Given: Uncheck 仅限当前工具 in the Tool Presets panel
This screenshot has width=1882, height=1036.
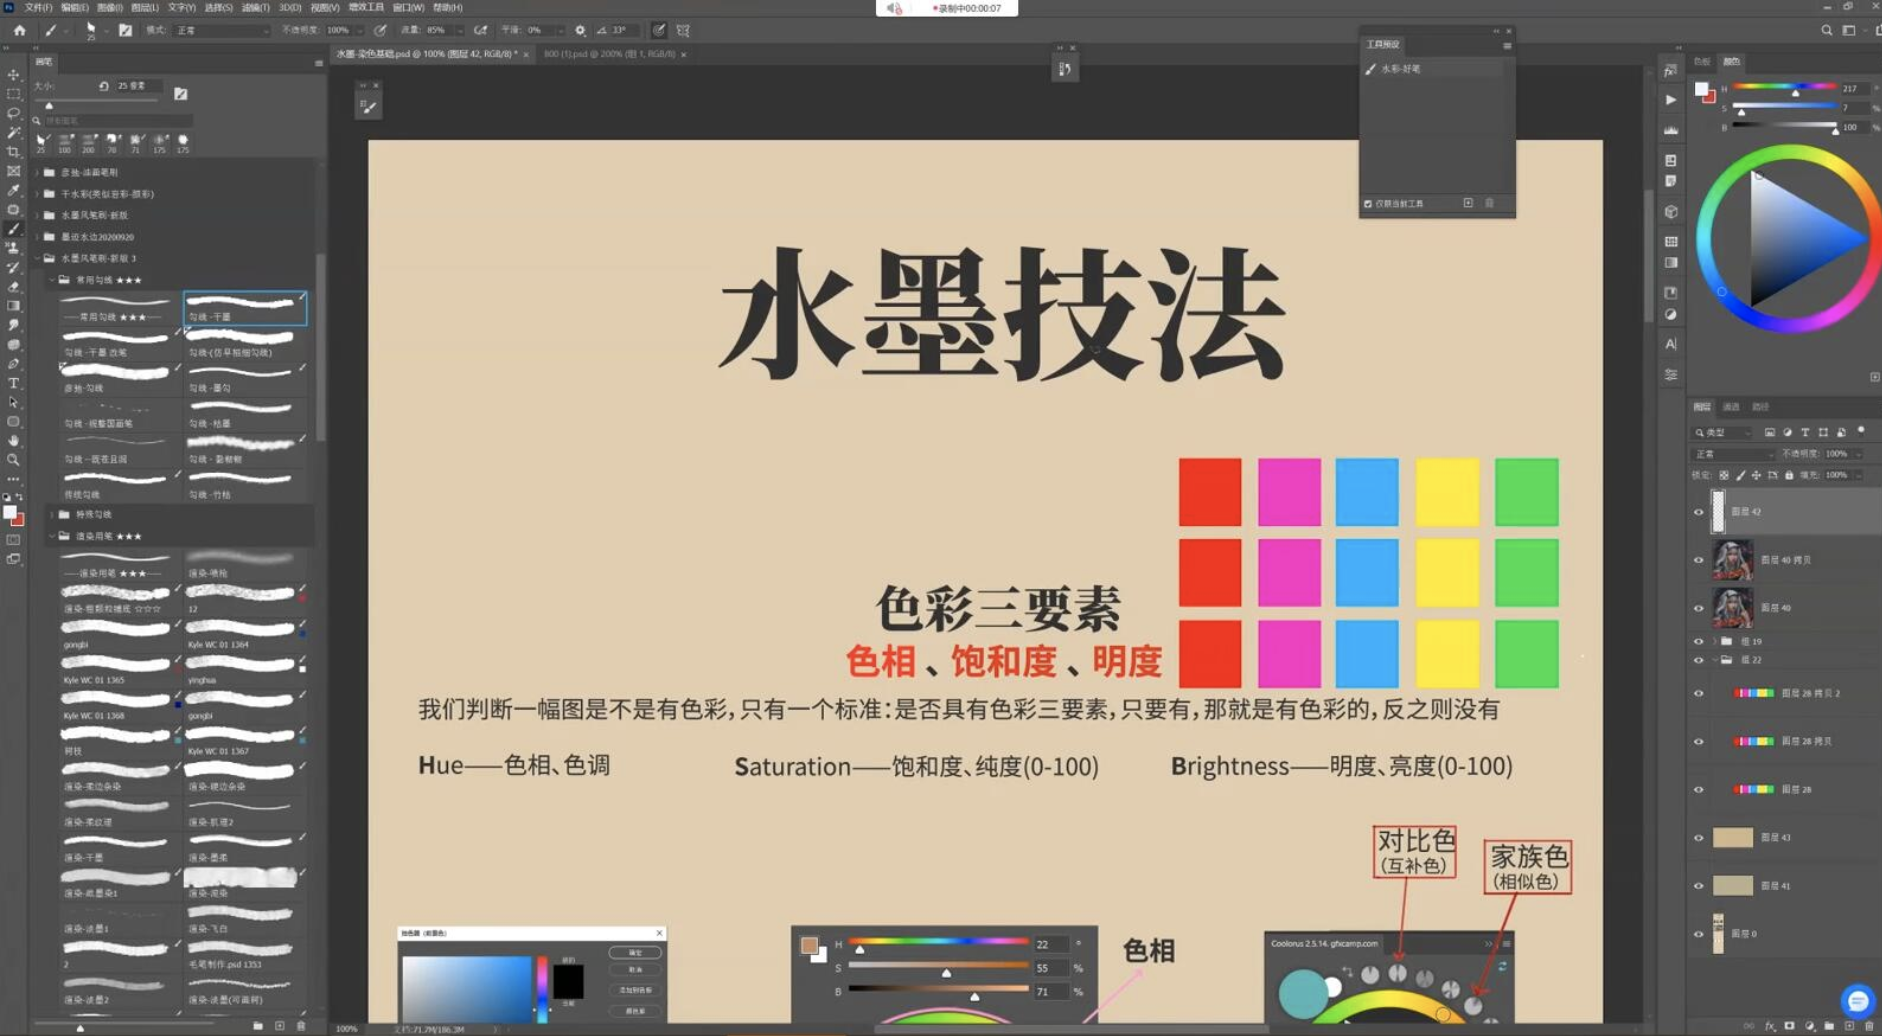Looking at the screenshot, I should (x=1368, y=203).
